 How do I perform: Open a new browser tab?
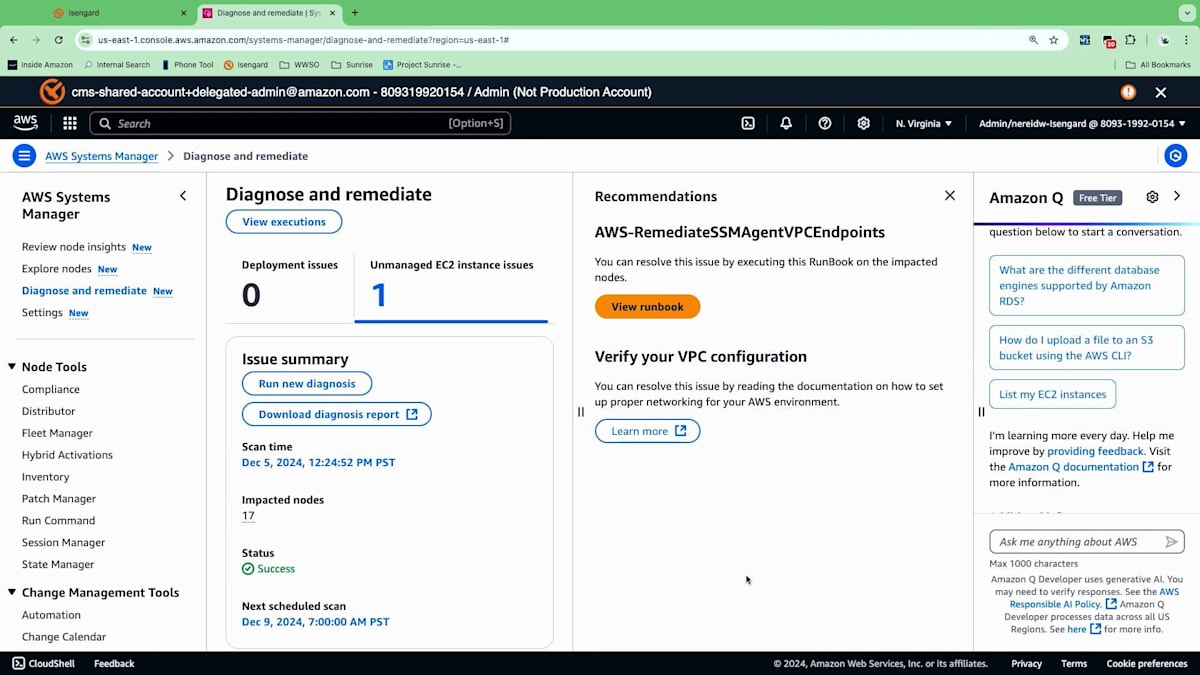355,13
